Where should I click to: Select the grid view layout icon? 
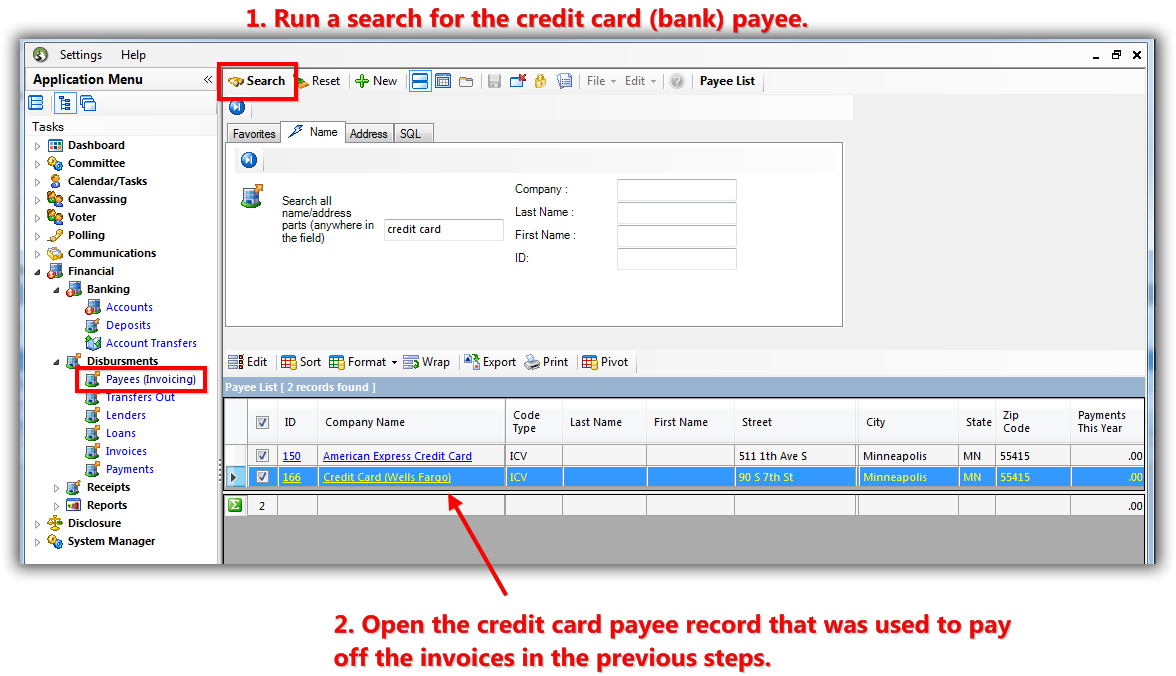(x=443, y=81)
